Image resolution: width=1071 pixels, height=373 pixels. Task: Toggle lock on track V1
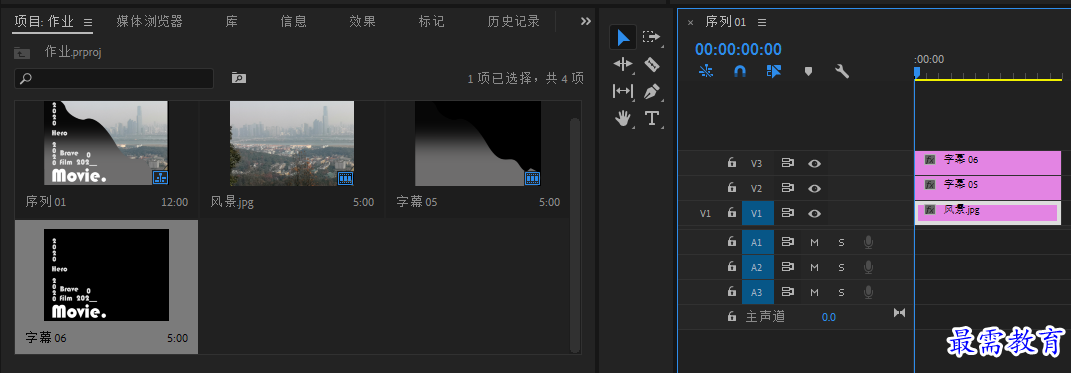point(732,213)
